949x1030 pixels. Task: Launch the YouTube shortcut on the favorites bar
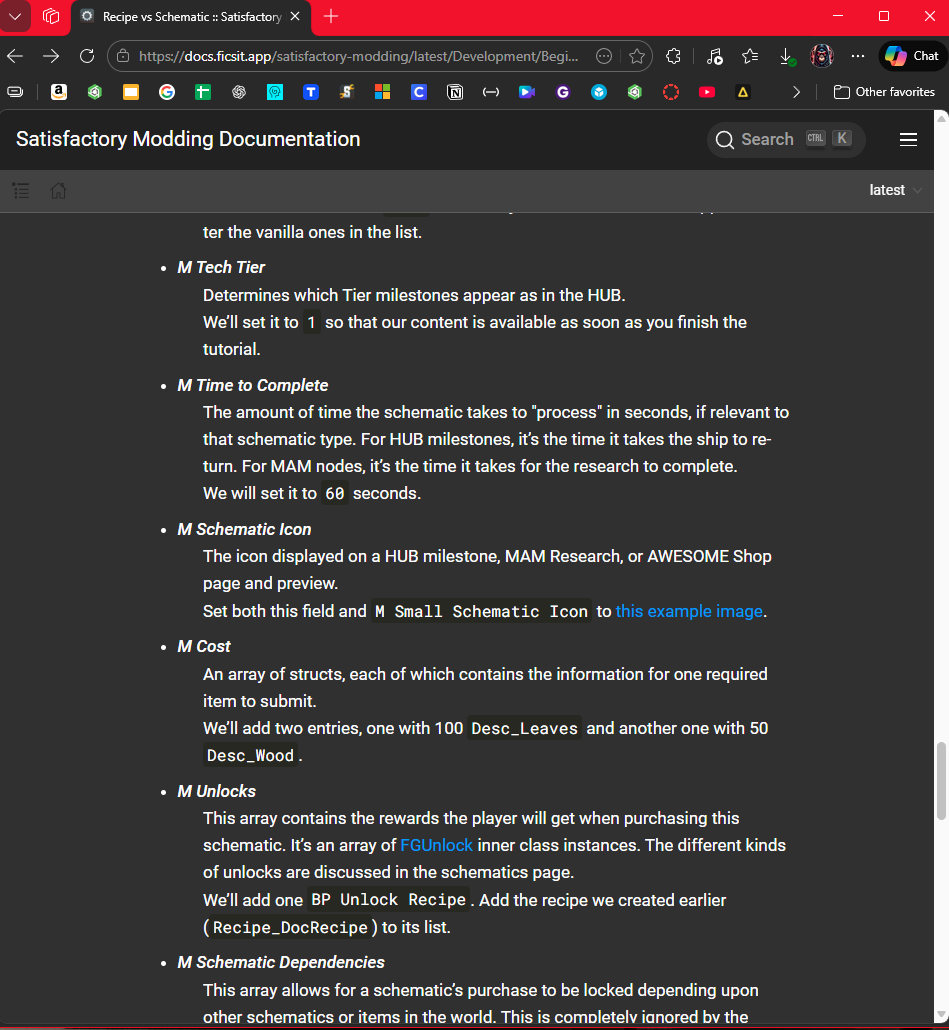click(x=707, y=91)
